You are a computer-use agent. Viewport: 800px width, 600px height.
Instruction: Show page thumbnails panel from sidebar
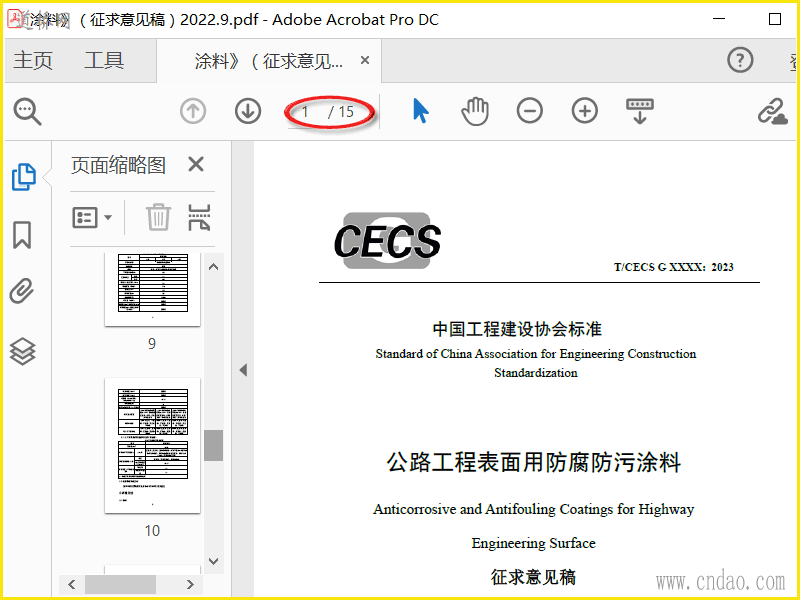tap(23, 177)
